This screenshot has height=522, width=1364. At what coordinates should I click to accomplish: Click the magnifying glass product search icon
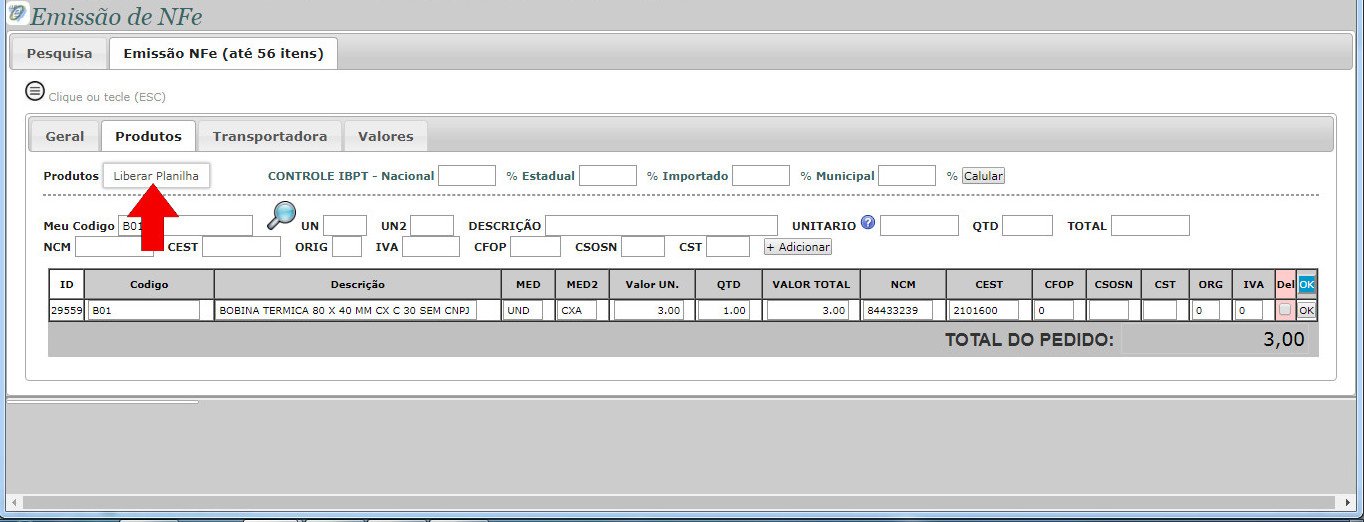point(281,215)
